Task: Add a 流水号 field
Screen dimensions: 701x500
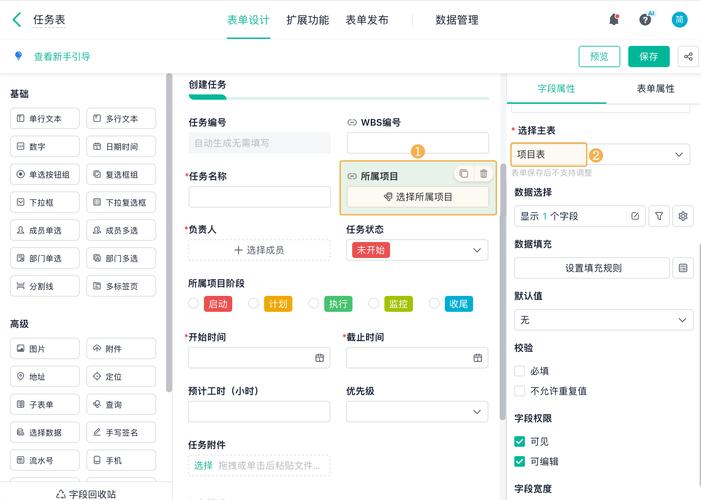Action: pyautogui.click(x=45, y=460)
